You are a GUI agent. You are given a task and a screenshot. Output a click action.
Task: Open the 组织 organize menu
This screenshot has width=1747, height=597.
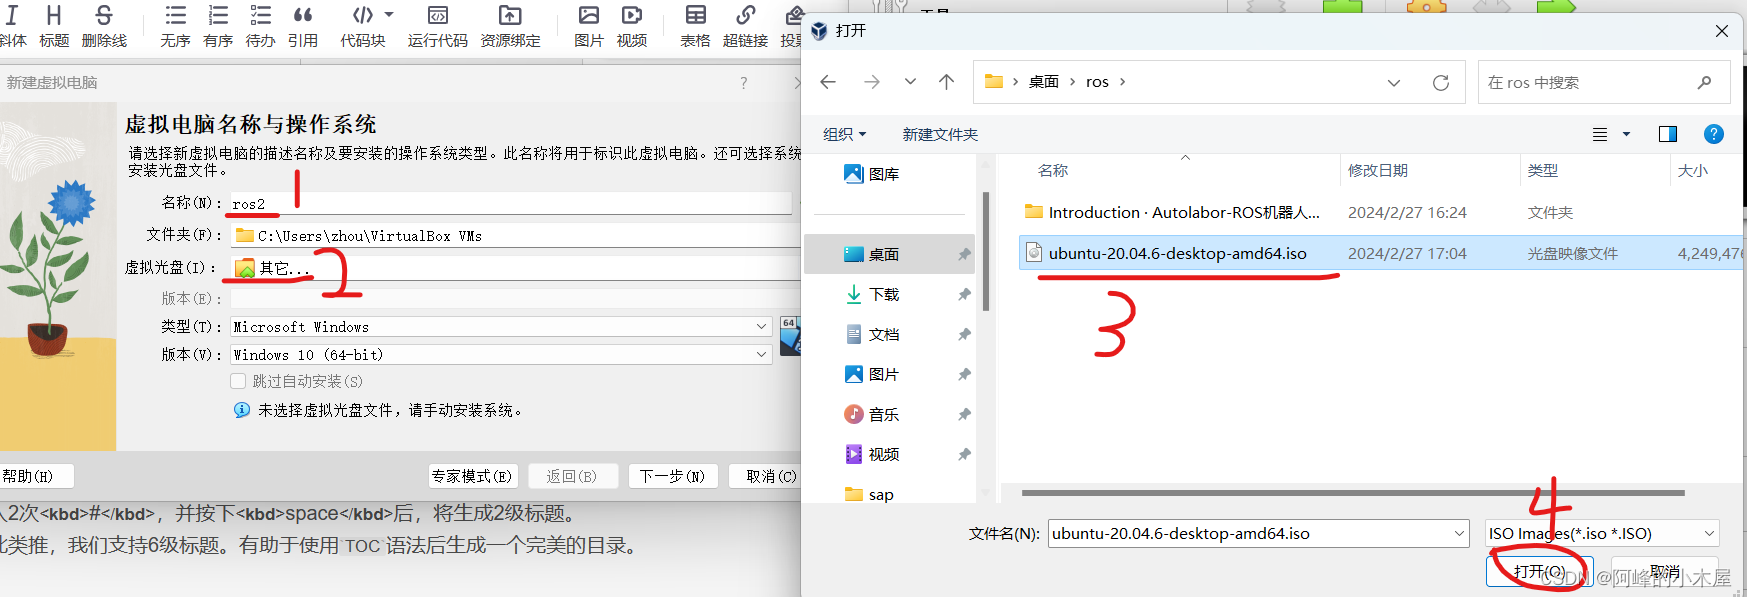point(844,134)
